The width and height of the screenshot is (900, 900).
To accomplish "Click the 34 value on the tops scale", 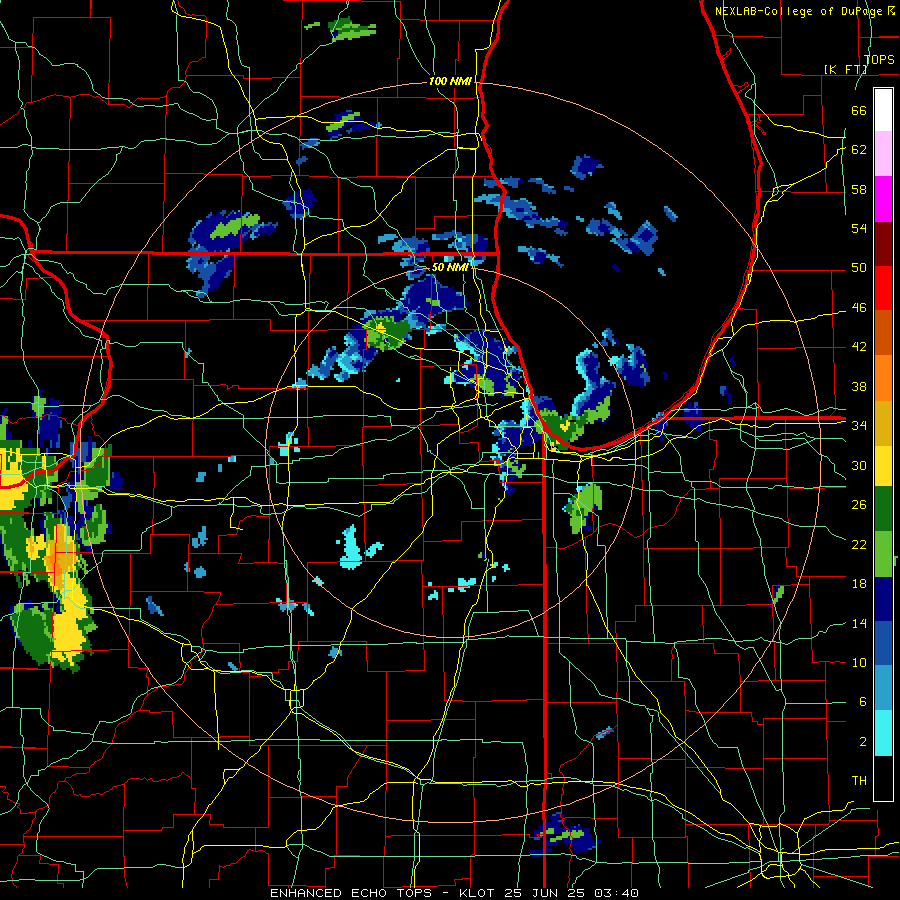I will 859,425.
